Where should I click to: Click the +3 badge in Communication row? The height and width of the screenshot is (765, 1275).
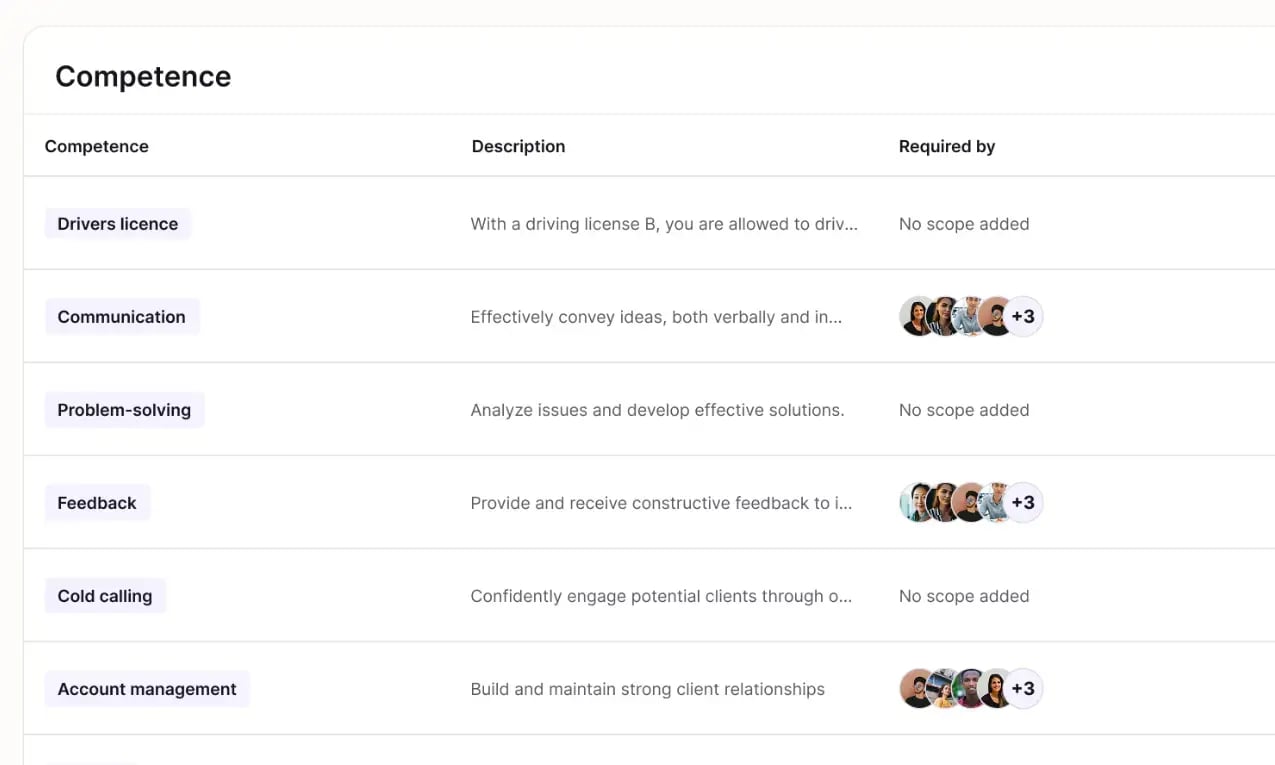[x=1023, y=317]
